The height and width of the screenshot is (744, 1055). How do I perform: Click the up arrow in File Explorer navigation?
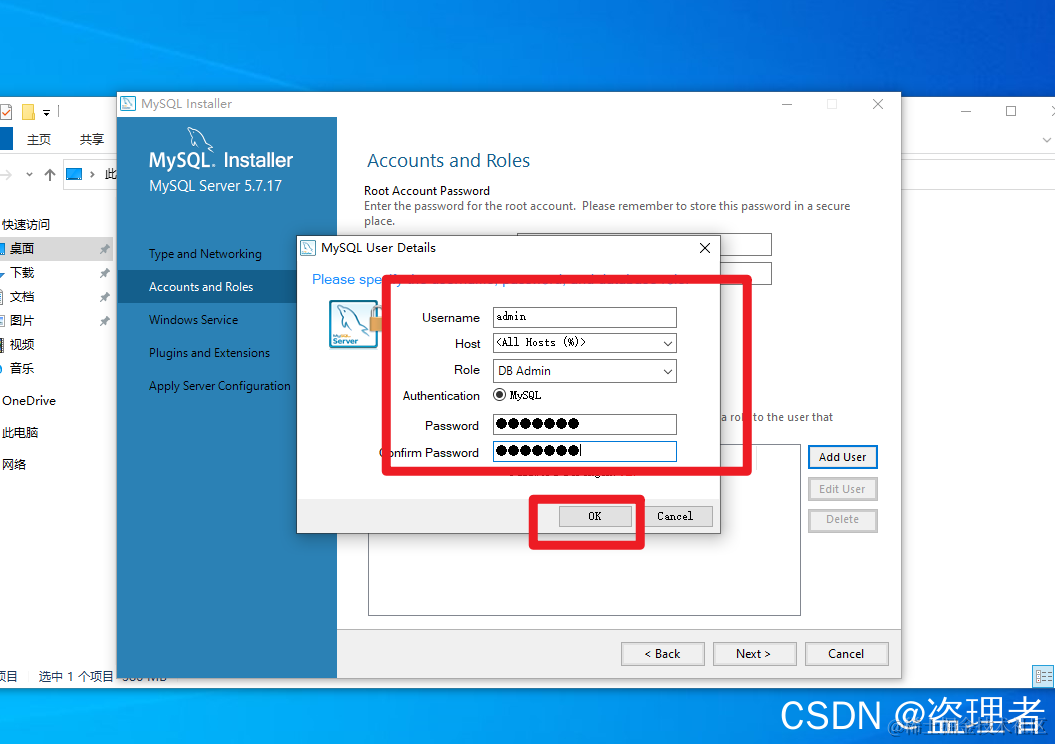[x=50, y=175]
